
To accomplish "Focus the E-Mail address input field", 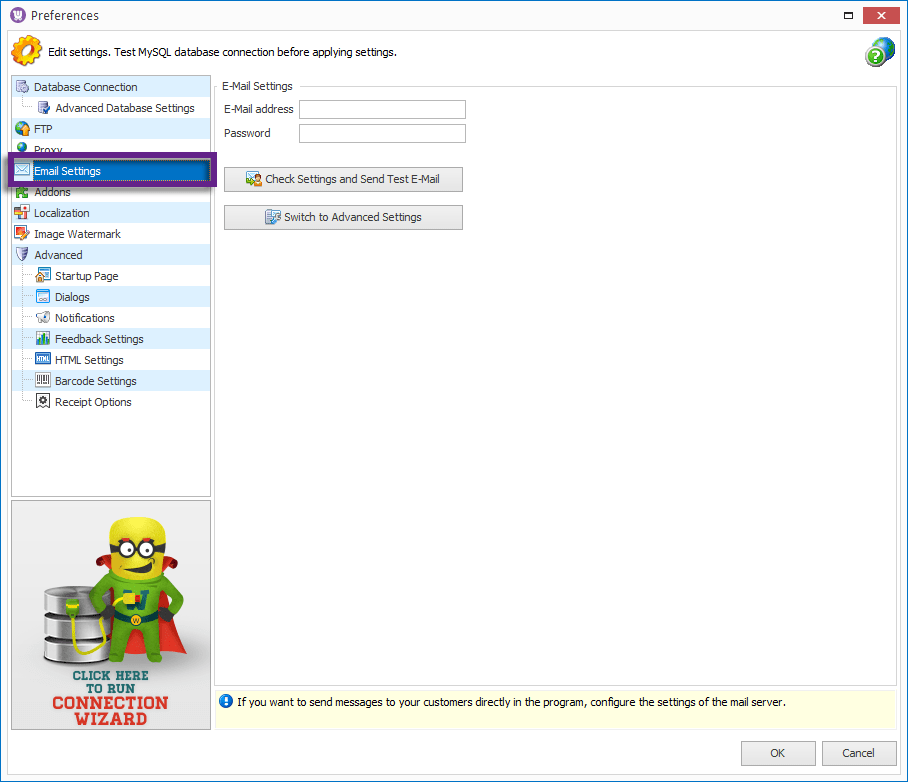I will 382,109.
